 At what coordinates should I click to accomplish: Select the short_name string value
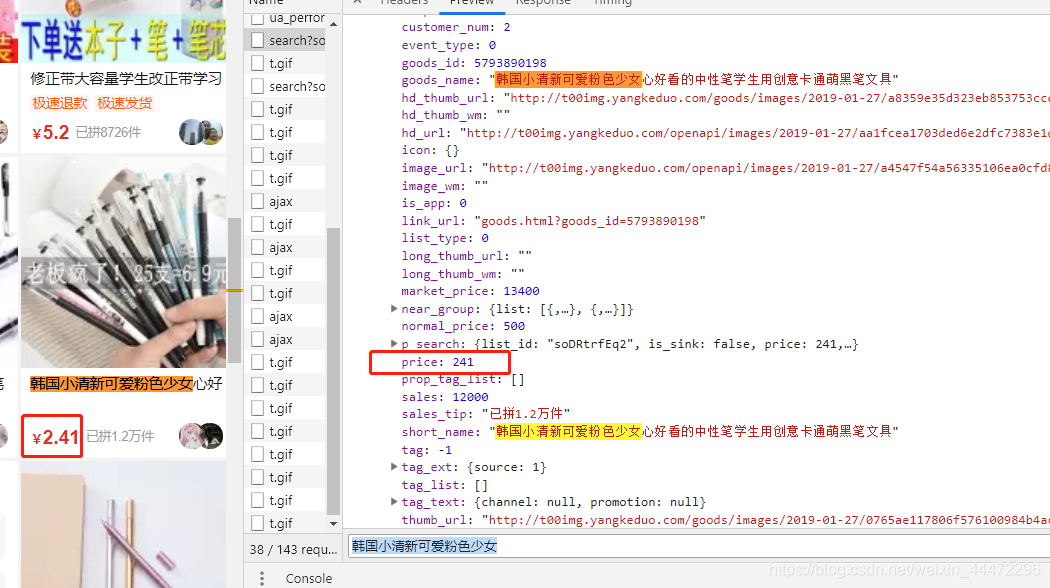pos(694,431)
